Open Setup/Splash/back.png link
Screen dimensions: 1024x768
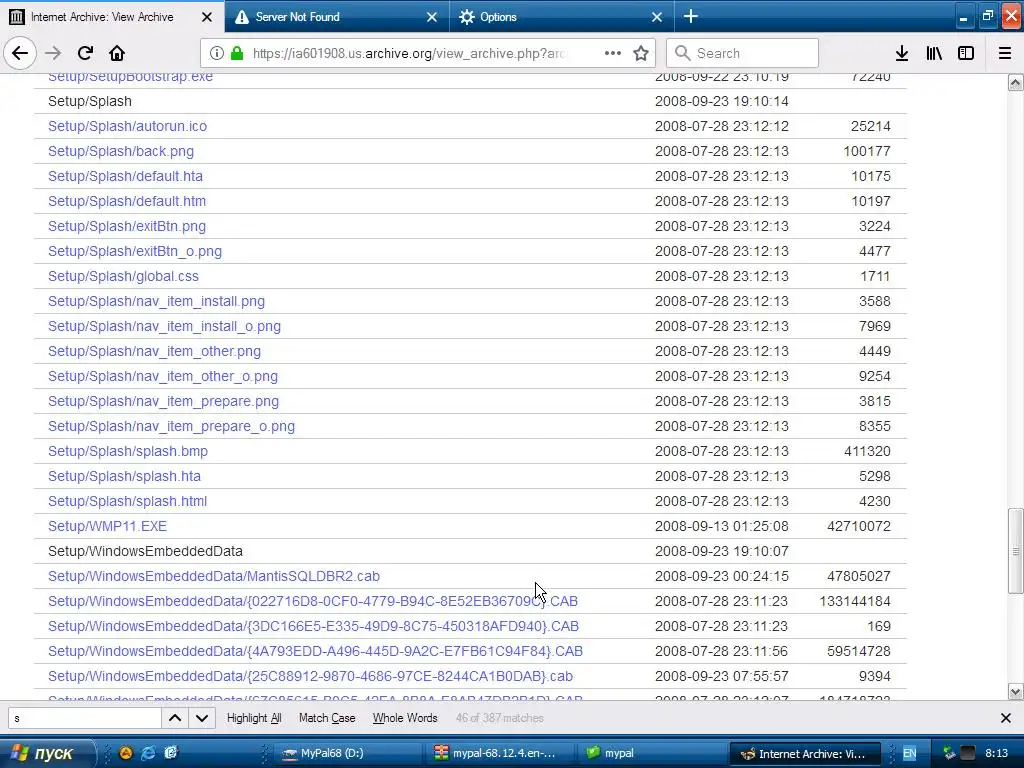pos(121,151)
